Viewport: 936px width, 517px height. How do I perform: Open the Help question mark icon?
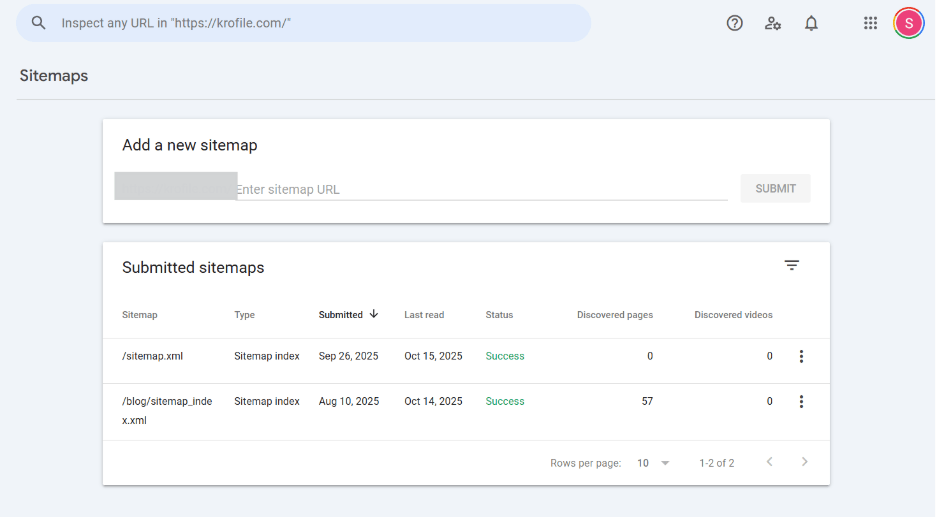click(735, 23)
